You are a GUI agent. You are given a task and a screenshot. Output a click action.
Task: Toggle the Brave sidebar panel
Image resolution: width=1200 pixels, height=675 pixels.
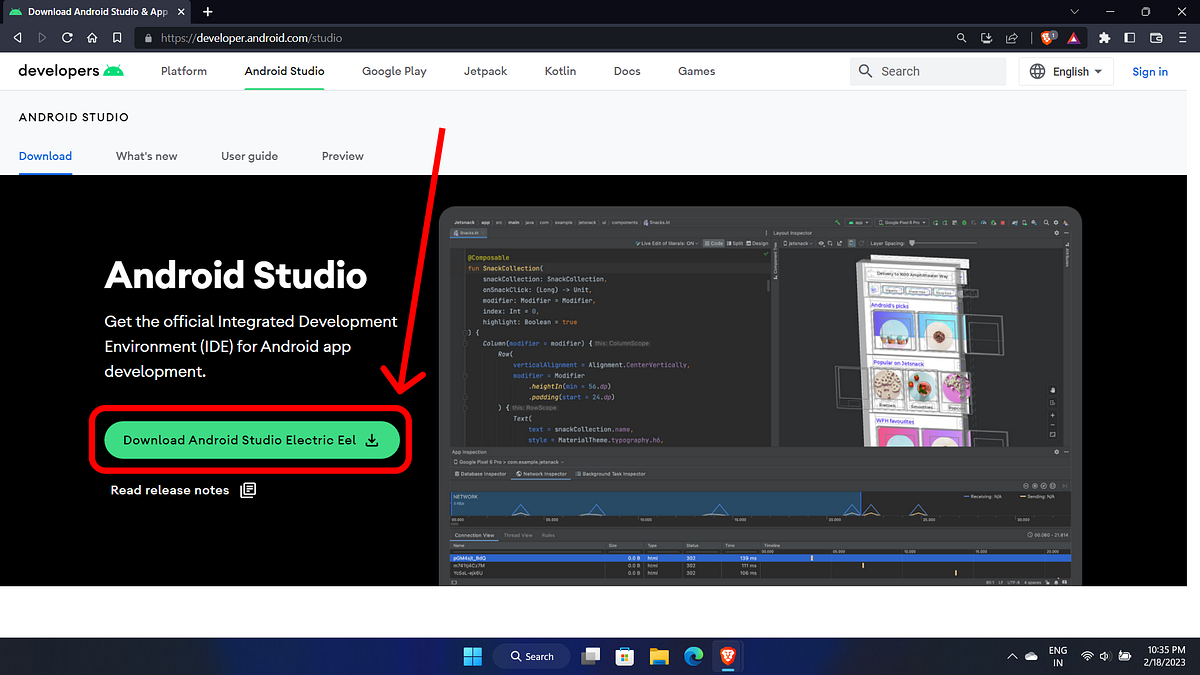pyautogui.click(x=1128, y=37)
